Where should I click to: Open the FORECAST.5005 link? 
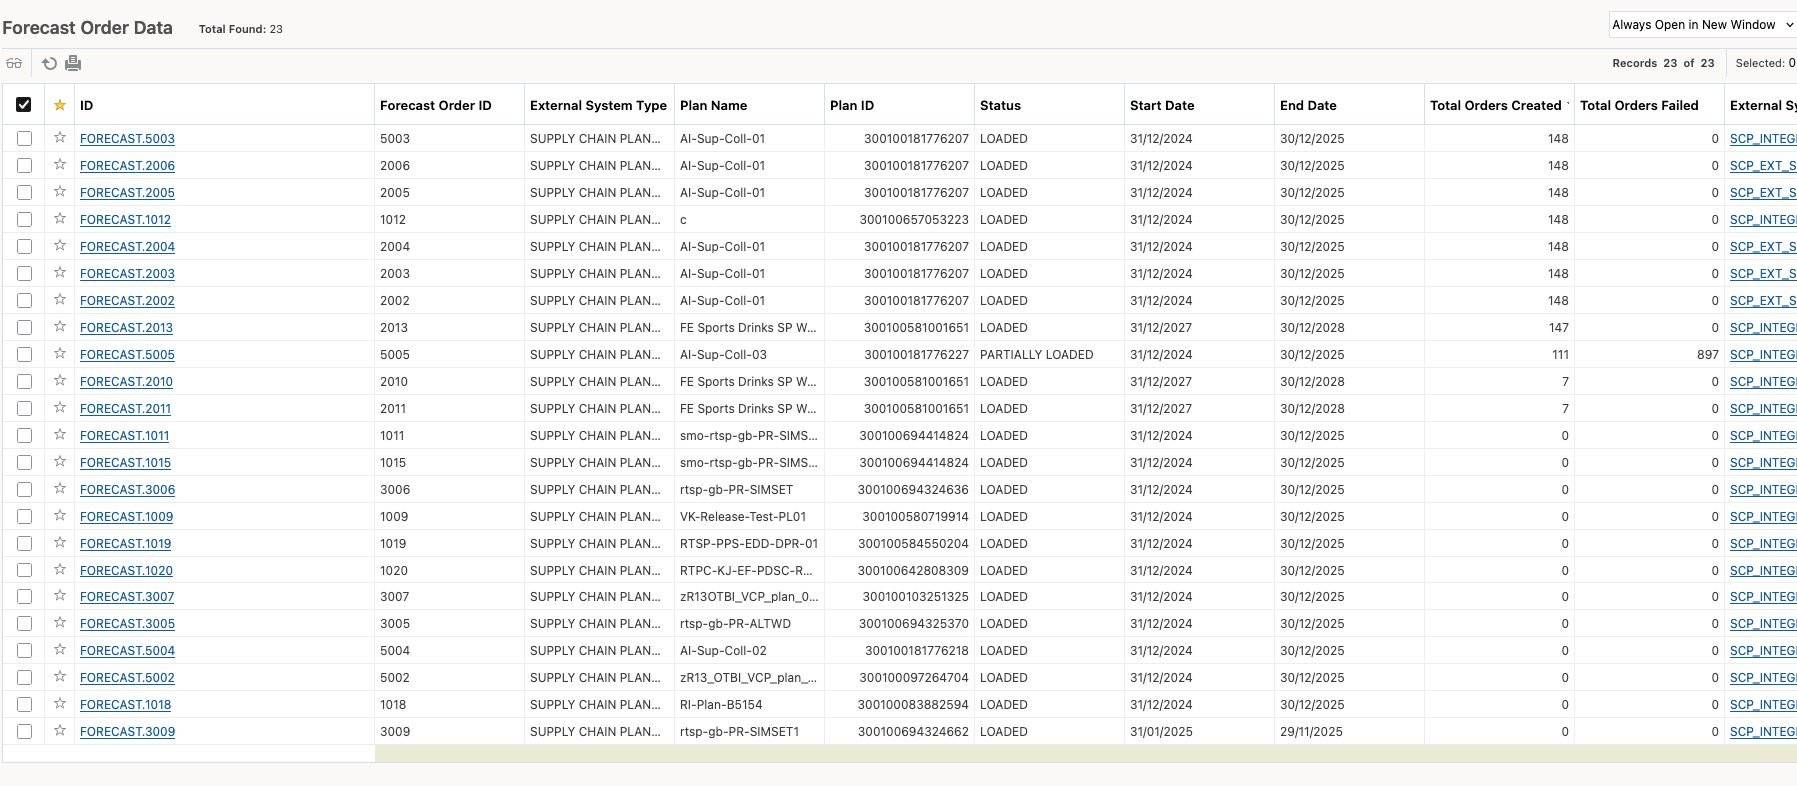pos(127,355)
